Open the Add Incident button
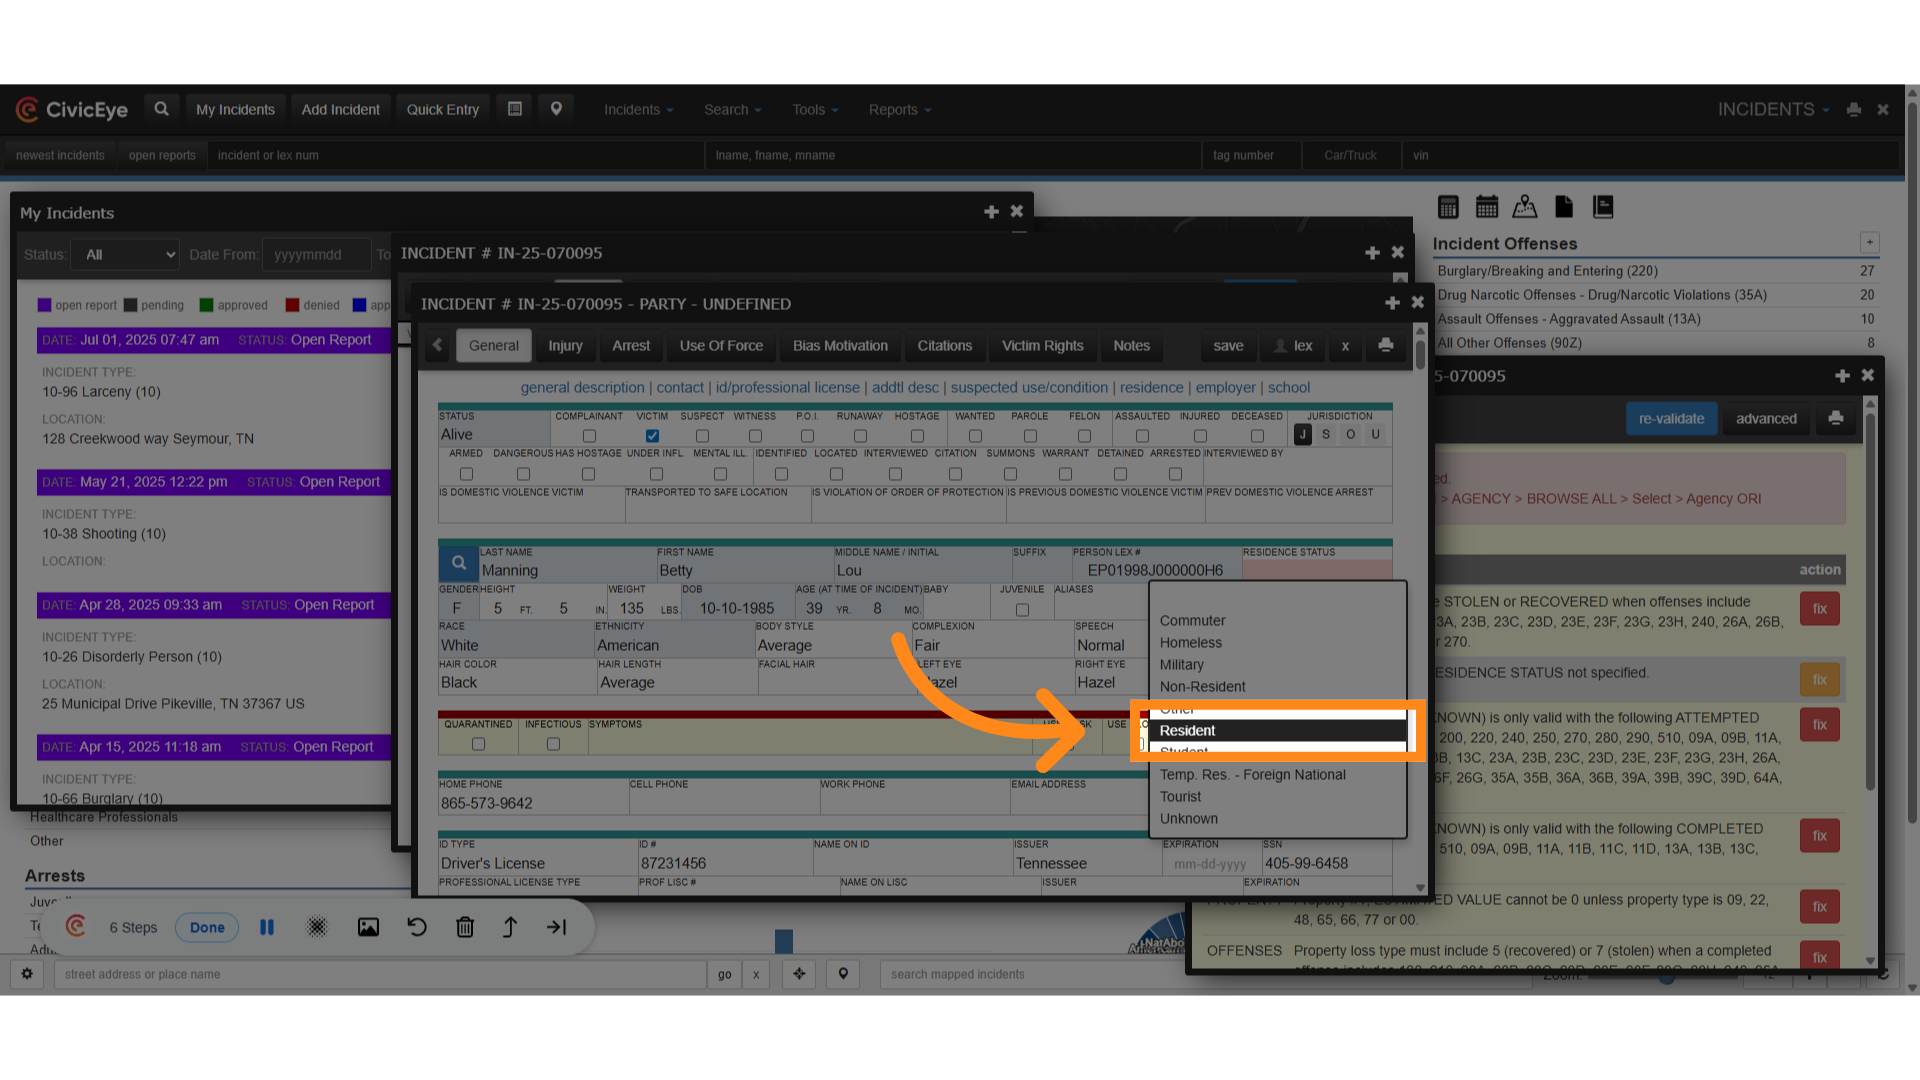 340,109
